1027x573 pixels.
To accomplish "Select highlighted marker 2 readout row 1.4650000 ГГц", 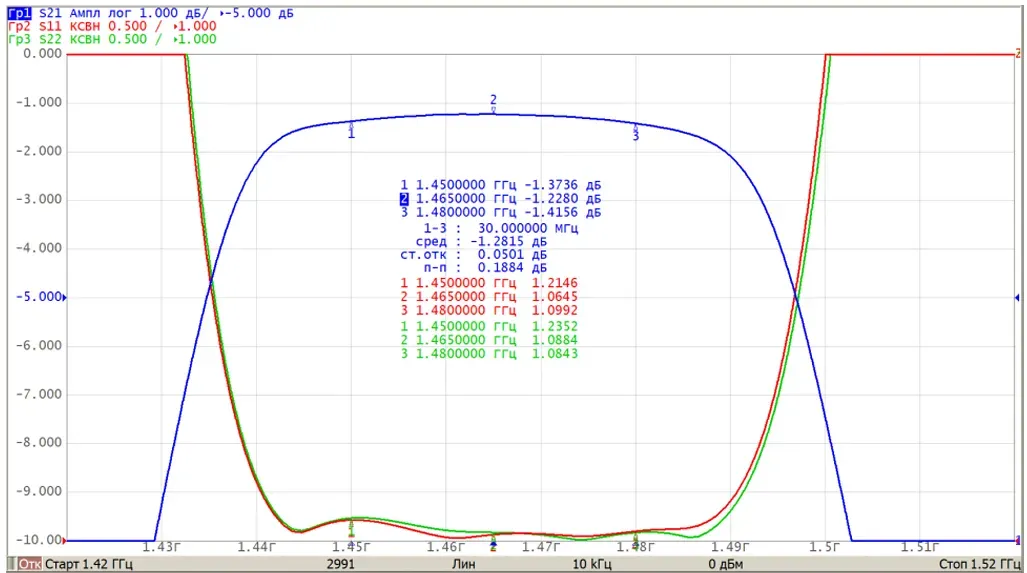I will [500, 199].
